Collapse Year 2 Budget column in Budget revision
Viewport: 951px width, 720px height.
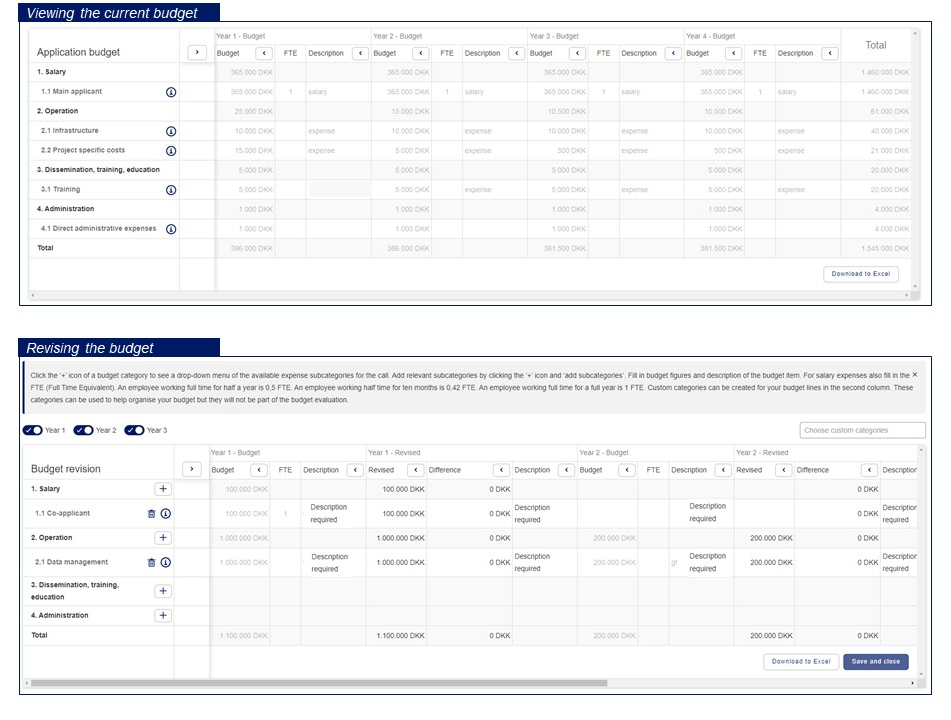point(627,470)
